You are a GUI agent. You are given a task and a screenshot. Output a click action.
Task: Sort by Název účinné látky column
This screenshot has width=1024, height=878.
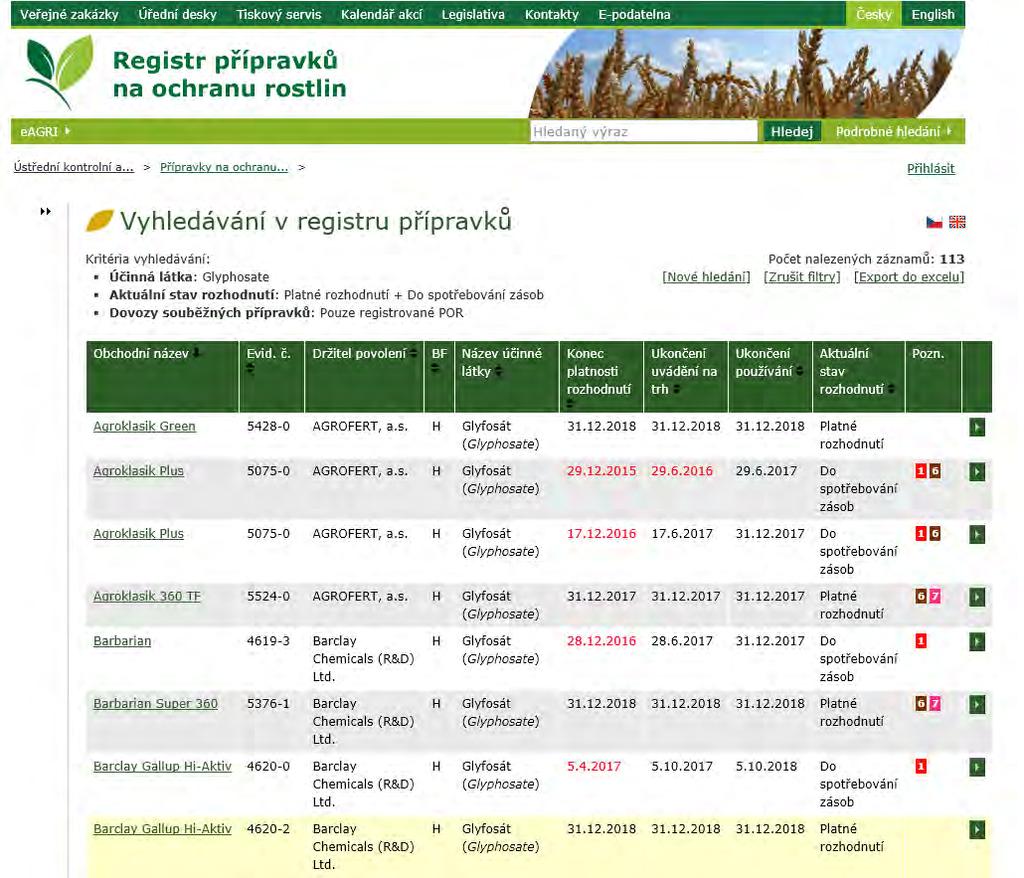498,371
